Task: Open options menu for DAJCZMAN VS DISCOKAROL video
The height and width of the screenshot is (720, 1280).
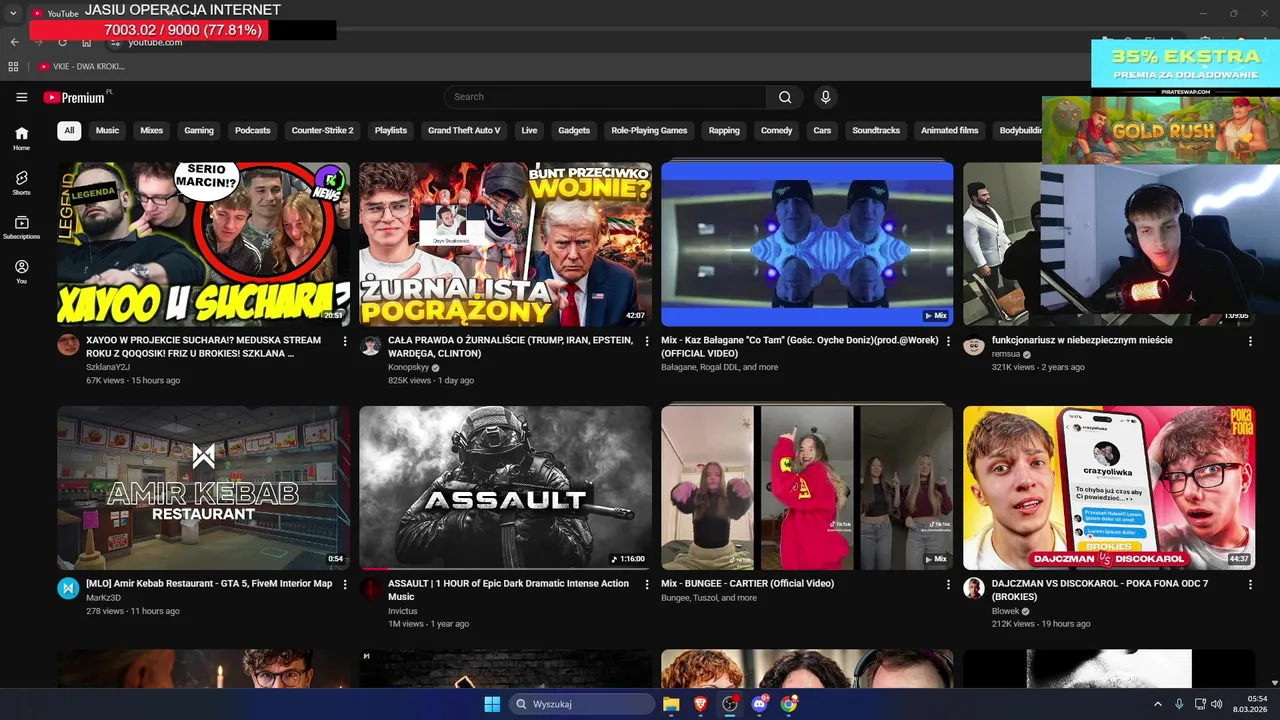Action: (1251, 584)
